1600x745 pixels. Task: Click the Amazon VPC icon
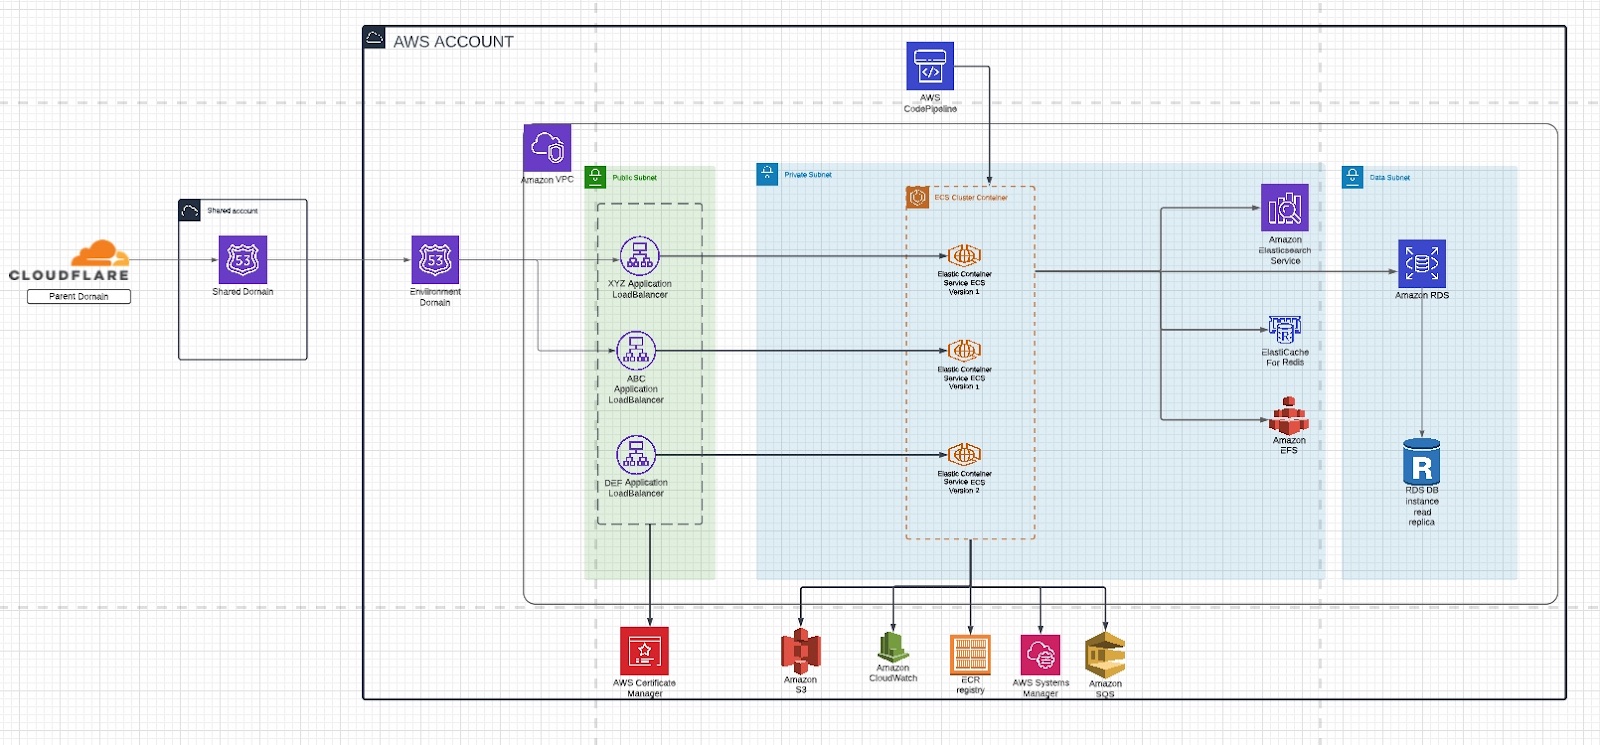pyautogui.click(x=547, y=148)
